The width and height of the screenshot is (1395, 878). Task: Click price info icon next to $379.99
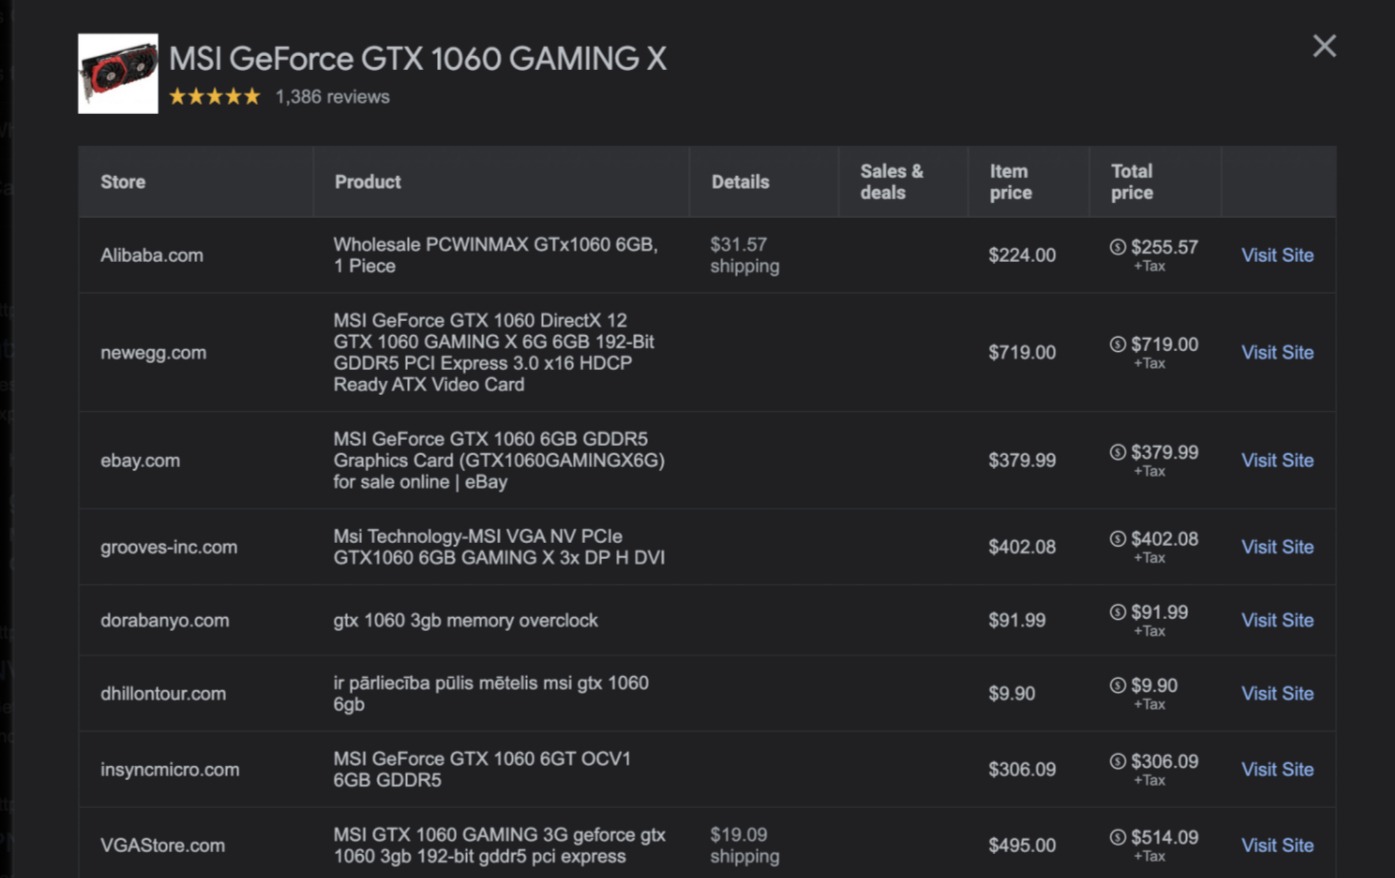pyautogui.click(x=1118, y=452)
